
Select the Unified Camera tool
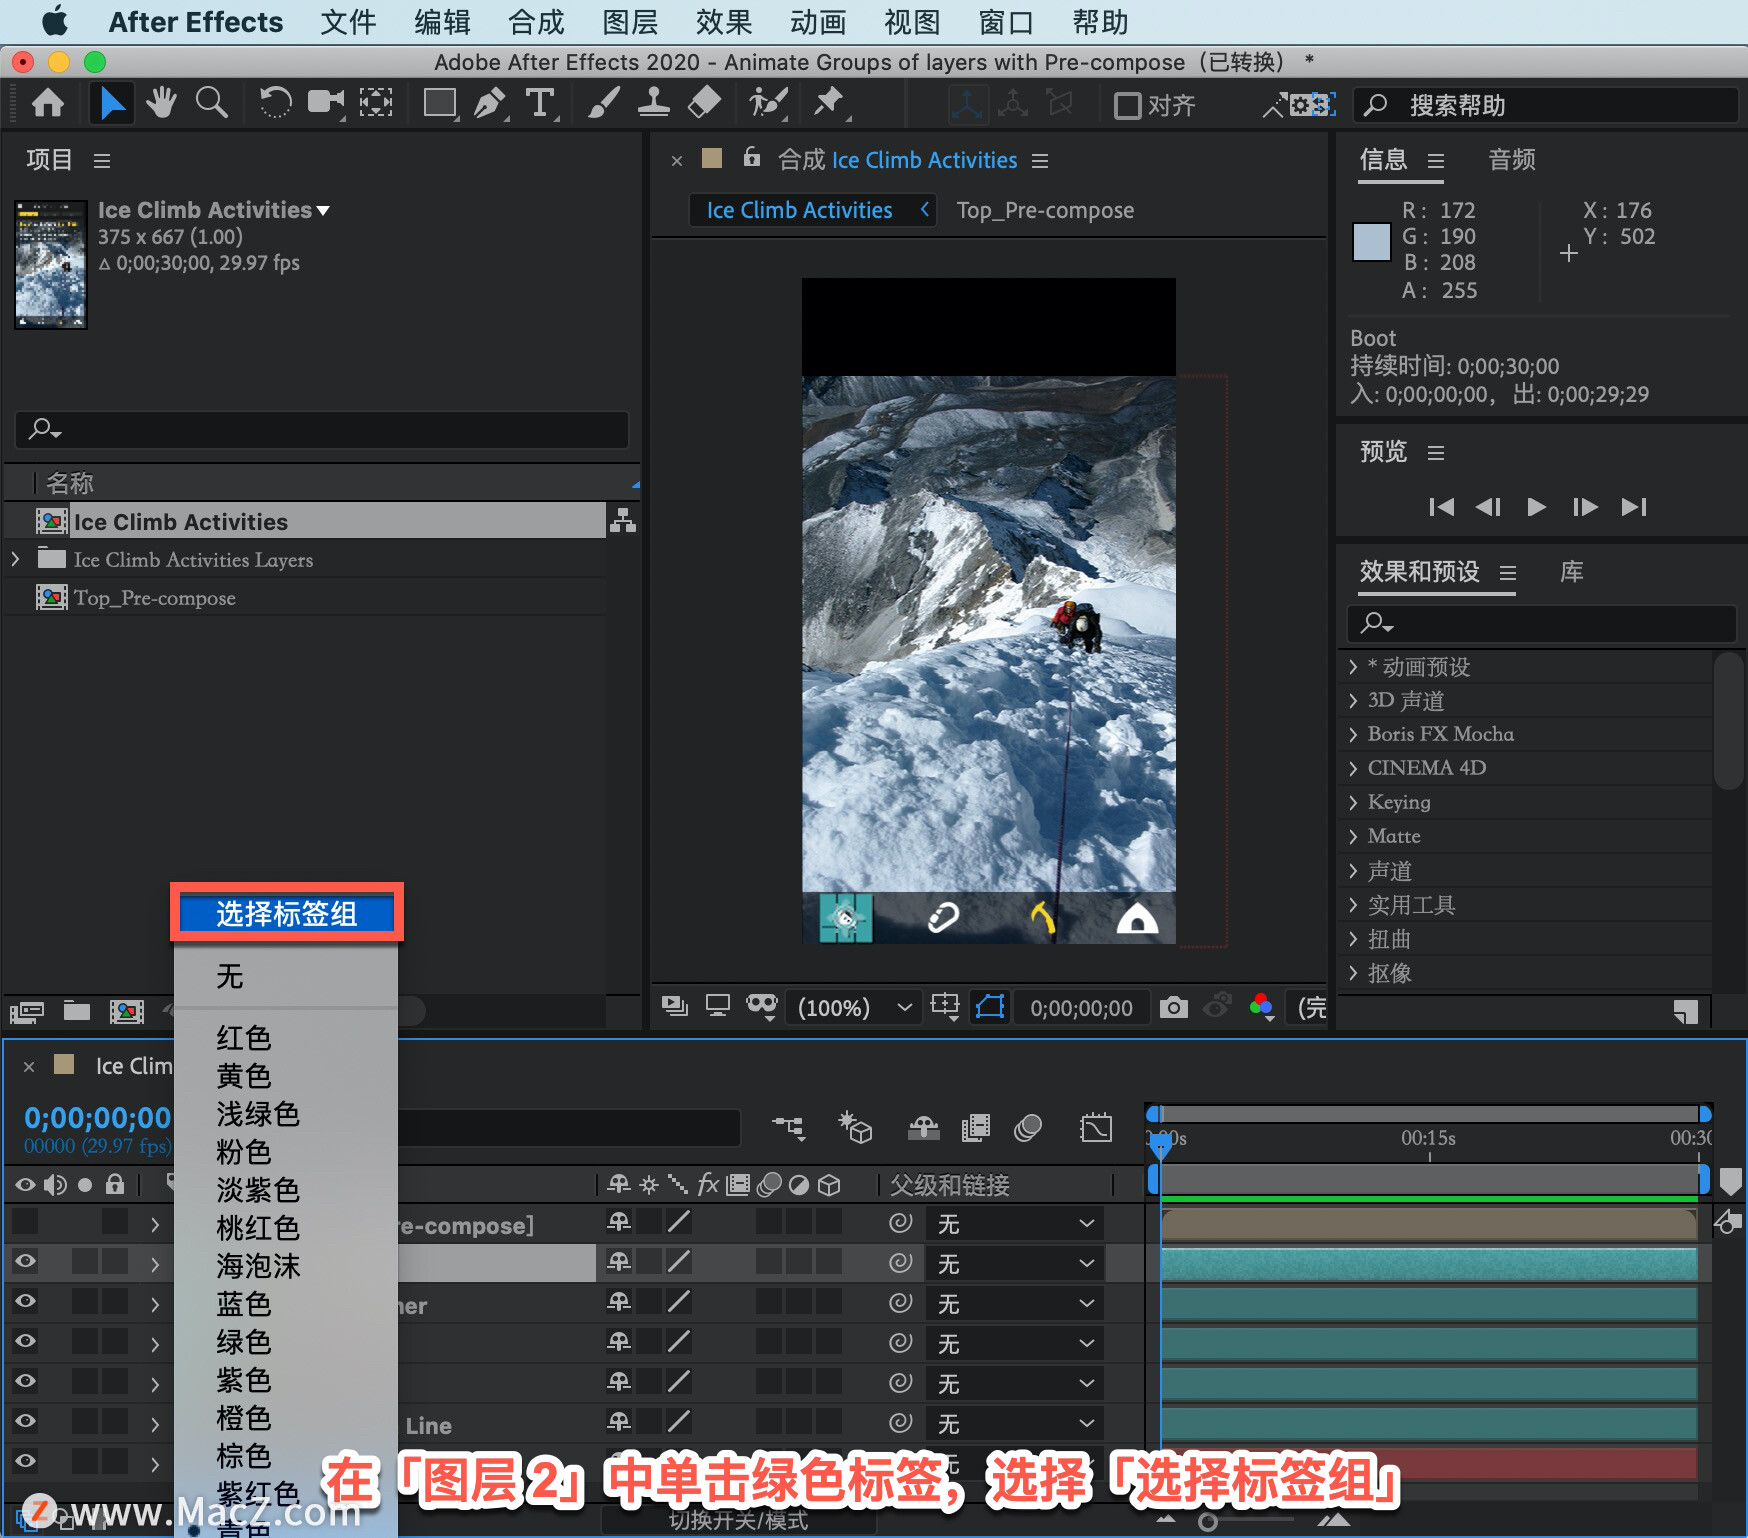(325, 103)
